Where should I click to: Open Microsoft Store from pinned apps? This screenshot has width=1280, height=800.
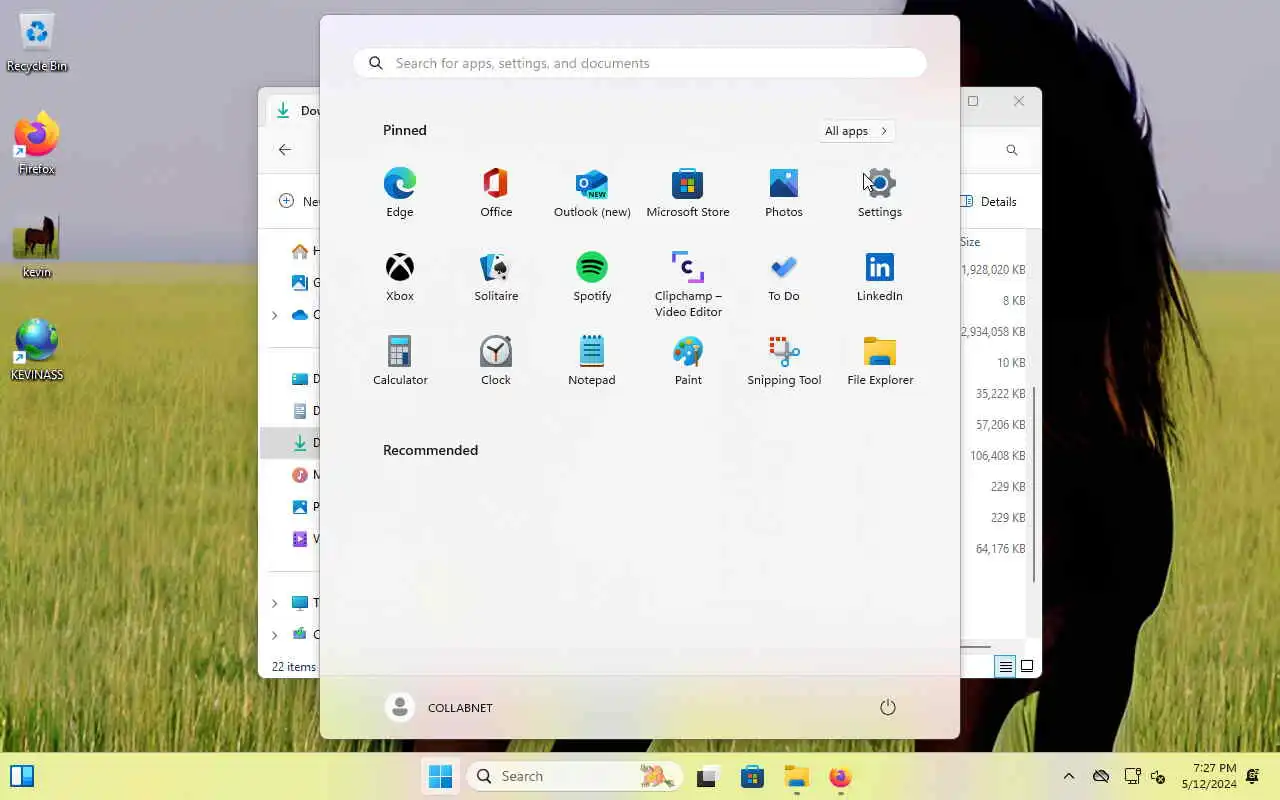pos(688,192)
